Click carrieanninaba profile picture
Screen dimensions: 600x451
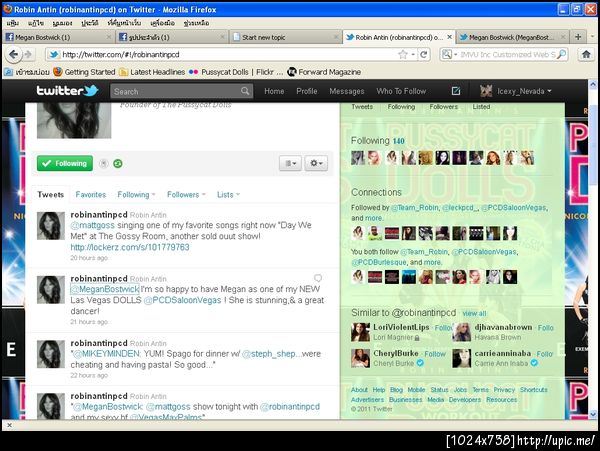461,358
